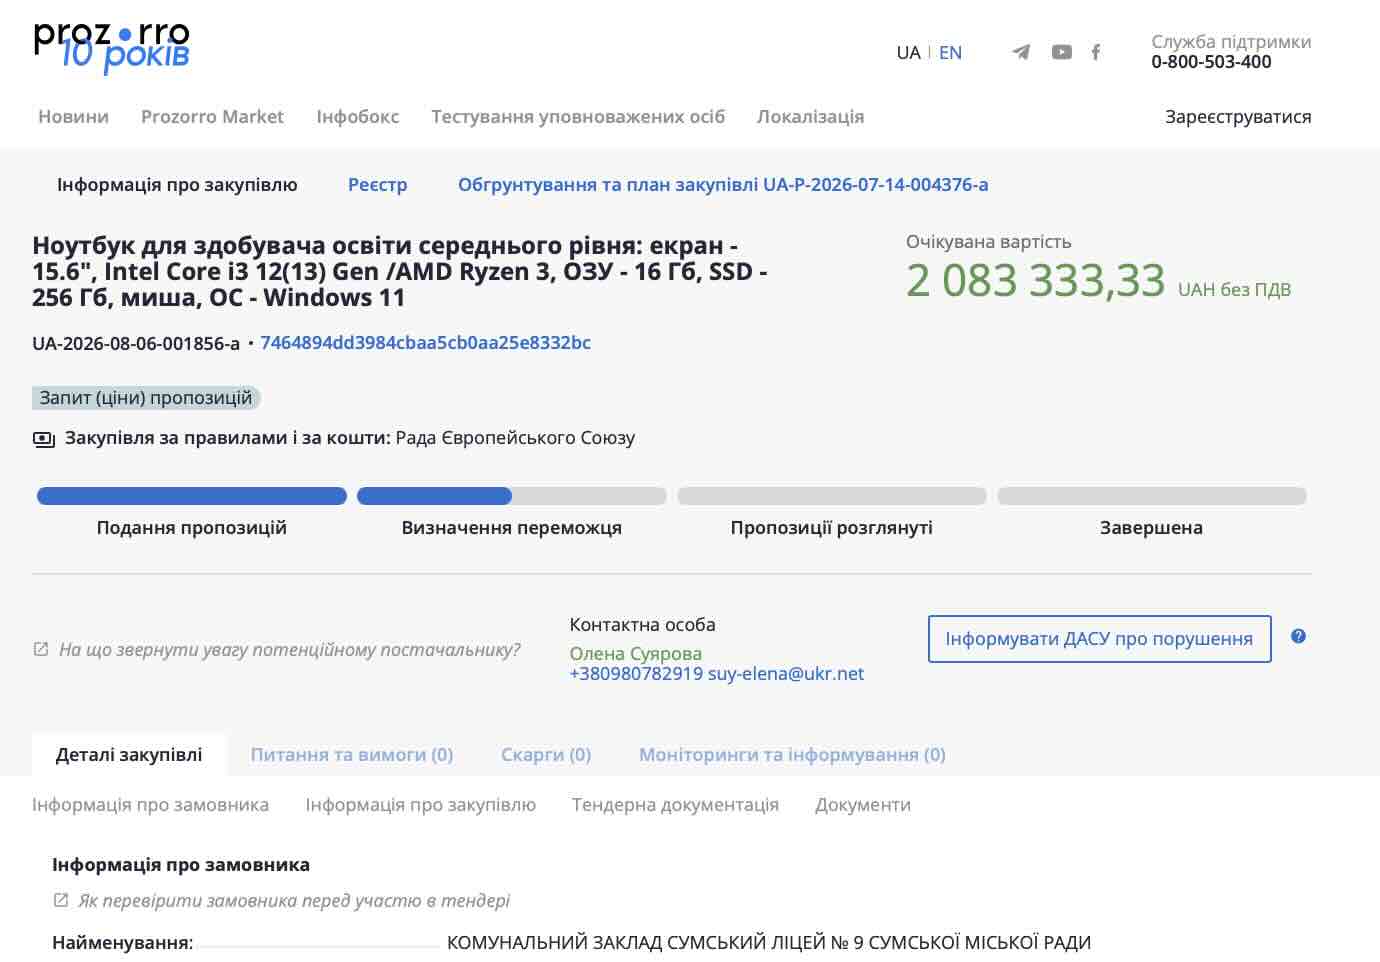
Task: Select the Деталі закупівлі tab
Action: pyautogui.click(x=129, y=754)
